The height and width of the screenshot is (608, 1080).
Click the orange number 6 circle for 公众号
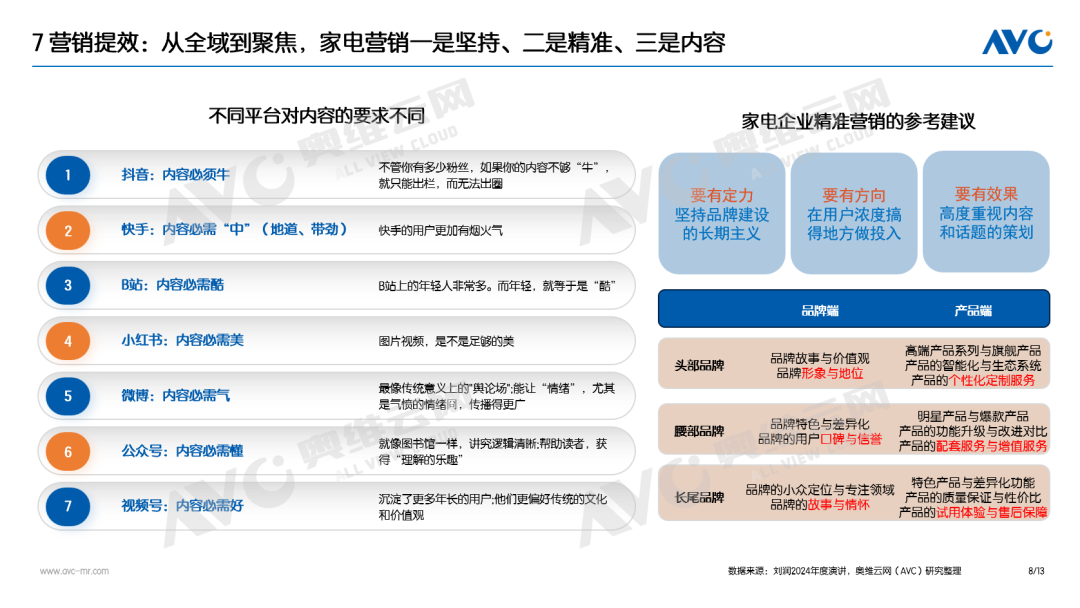[68, 451]
